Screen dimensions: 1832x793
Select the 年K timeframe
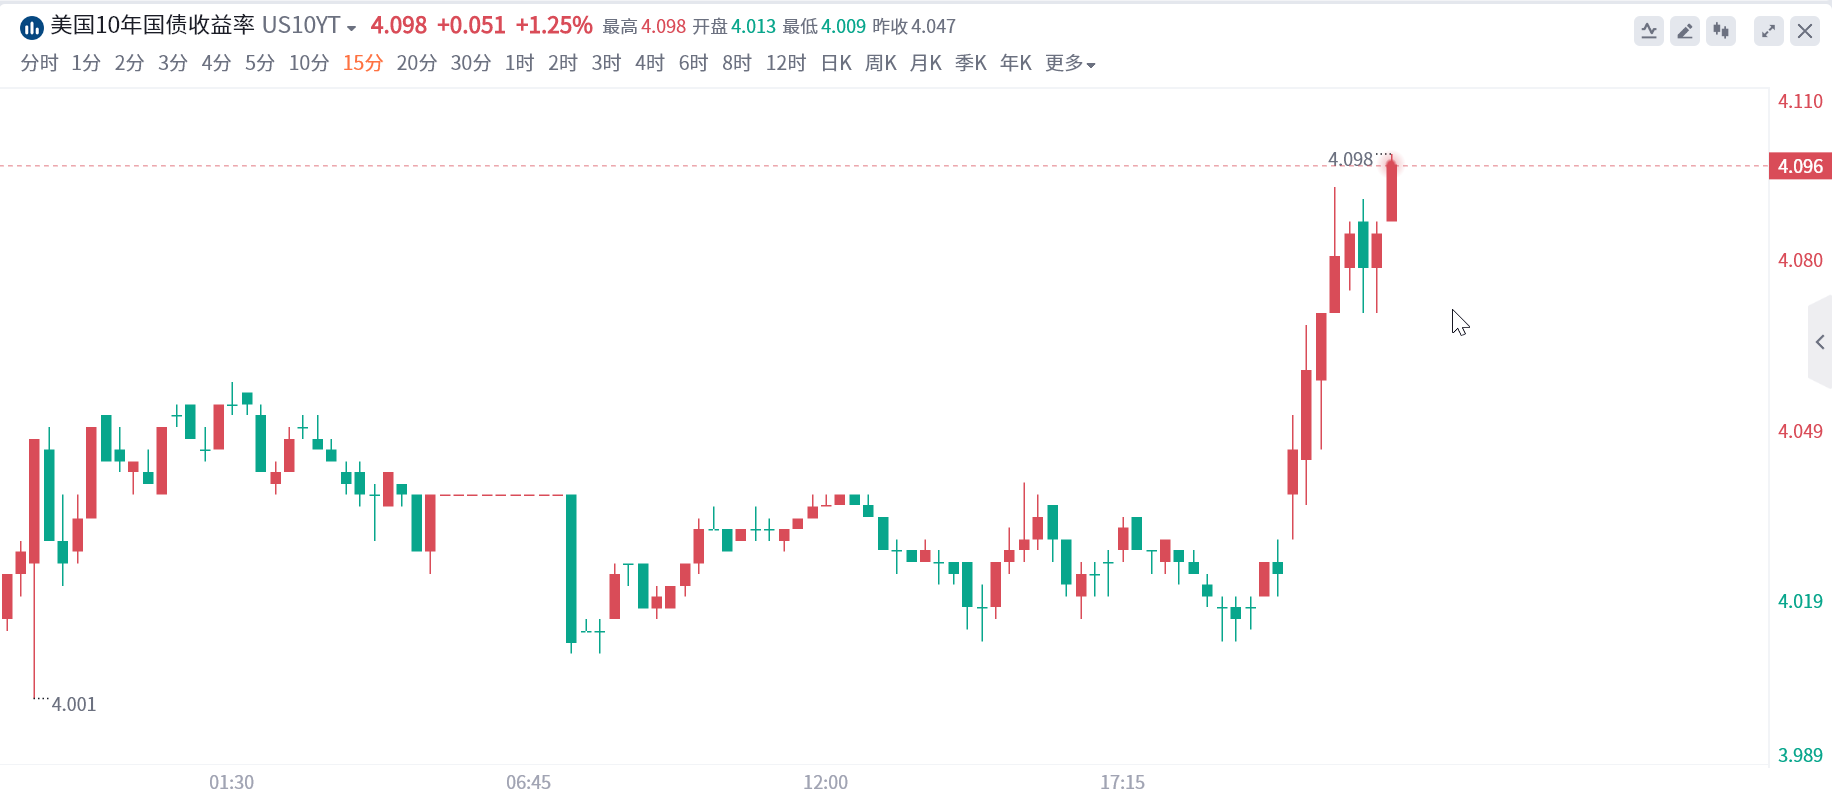(x=1015, y=64)
